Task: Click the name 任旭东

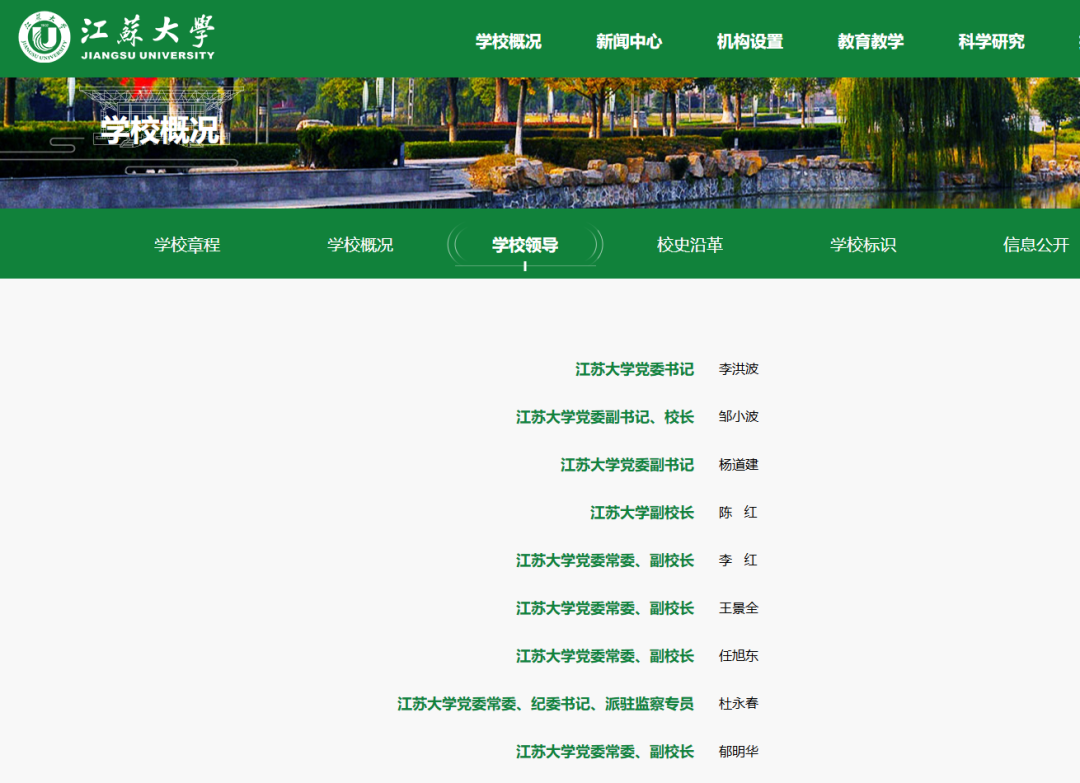Action: pos(738,656)
